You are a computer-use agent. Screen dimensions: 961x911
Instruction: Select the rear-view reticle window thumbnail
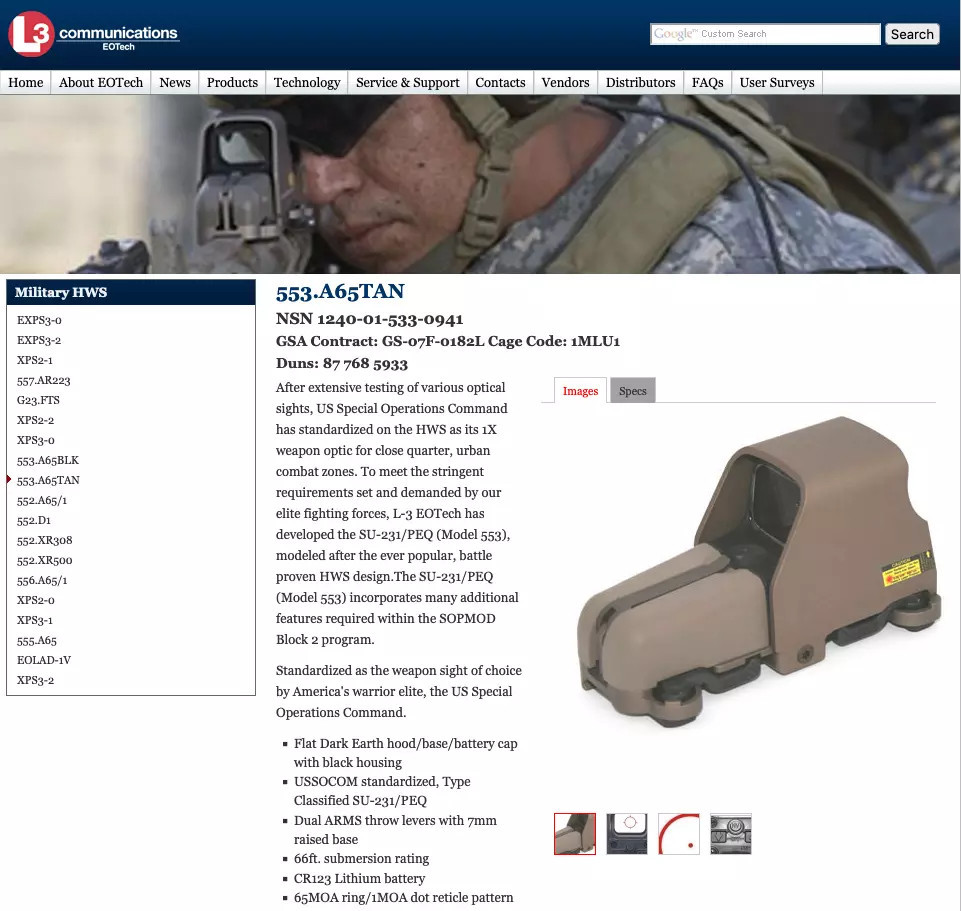tap(626, 834)
